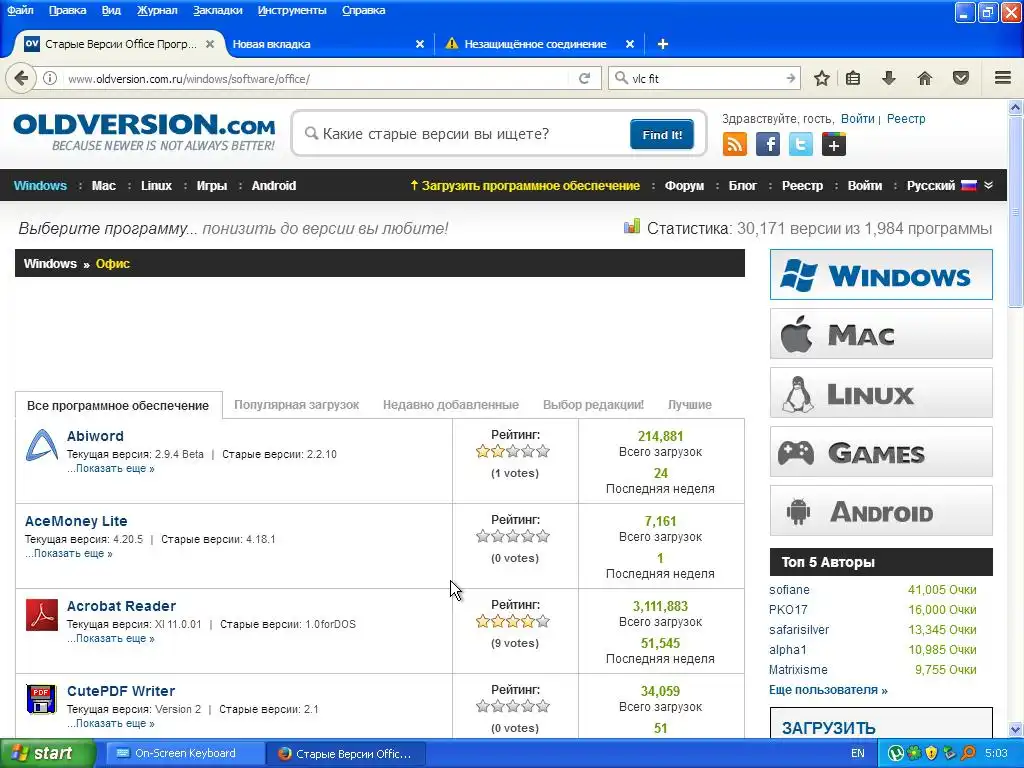Screen dimensions: 1024x768
Task: Switch to the Незащищённое соединение browser tab
Action: [535, 44]
